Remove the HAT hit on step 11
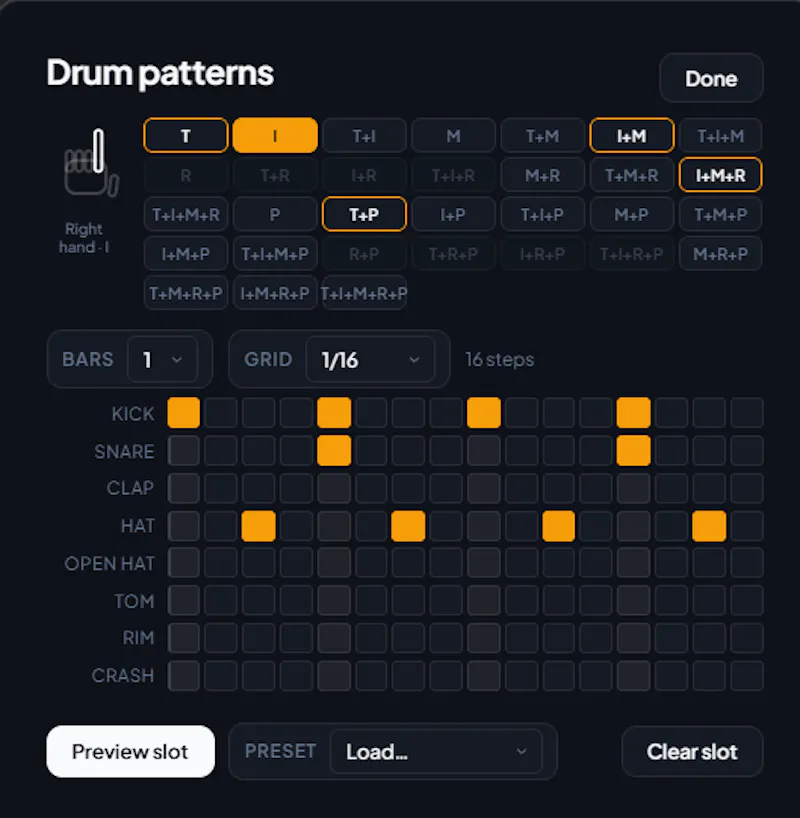The height and width of the screenshot is (818, 800). [x=559, y=526]
